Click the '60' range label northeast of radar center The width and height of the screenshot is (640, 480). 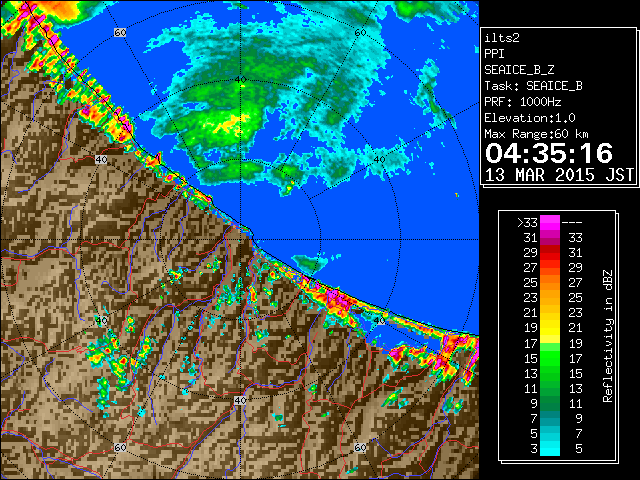[x=360, y=33]
